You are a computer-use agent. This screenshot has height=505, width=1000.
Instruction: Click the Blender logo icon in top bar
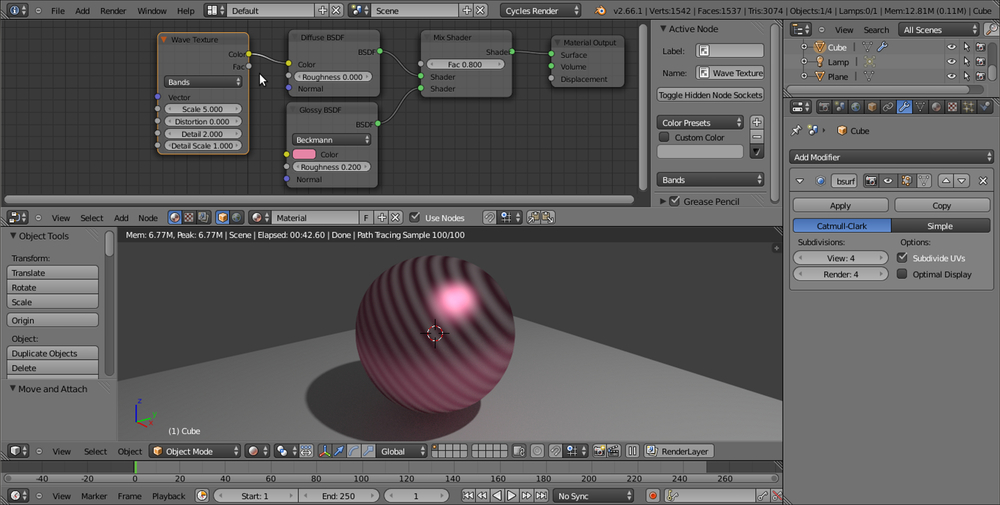[600, 10]
